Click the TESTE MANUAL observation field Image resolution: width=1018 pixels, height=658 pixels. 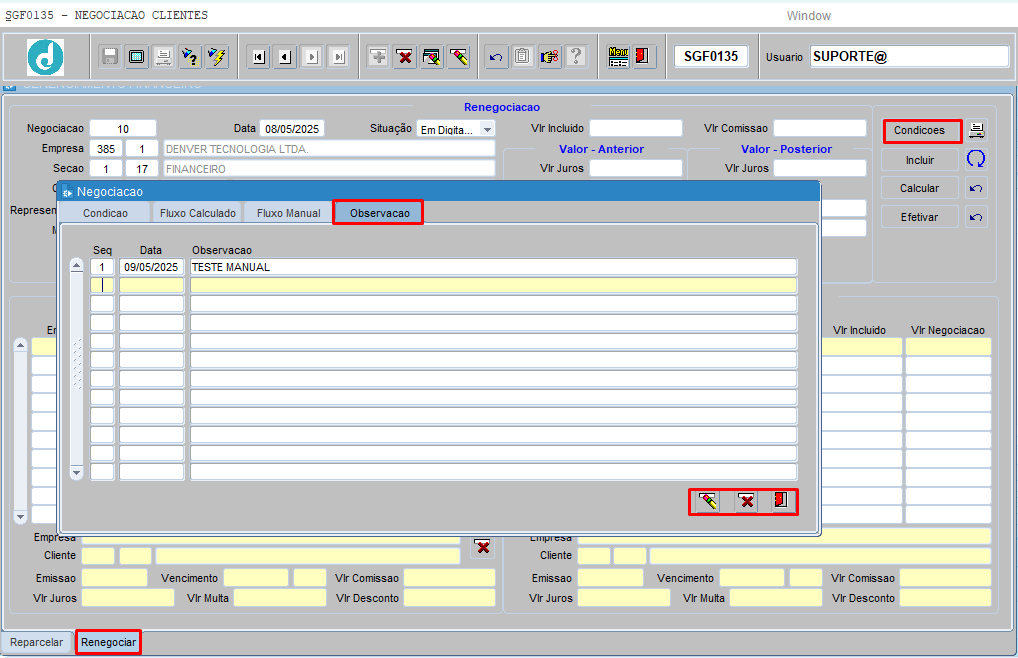[x=493, y=267]
